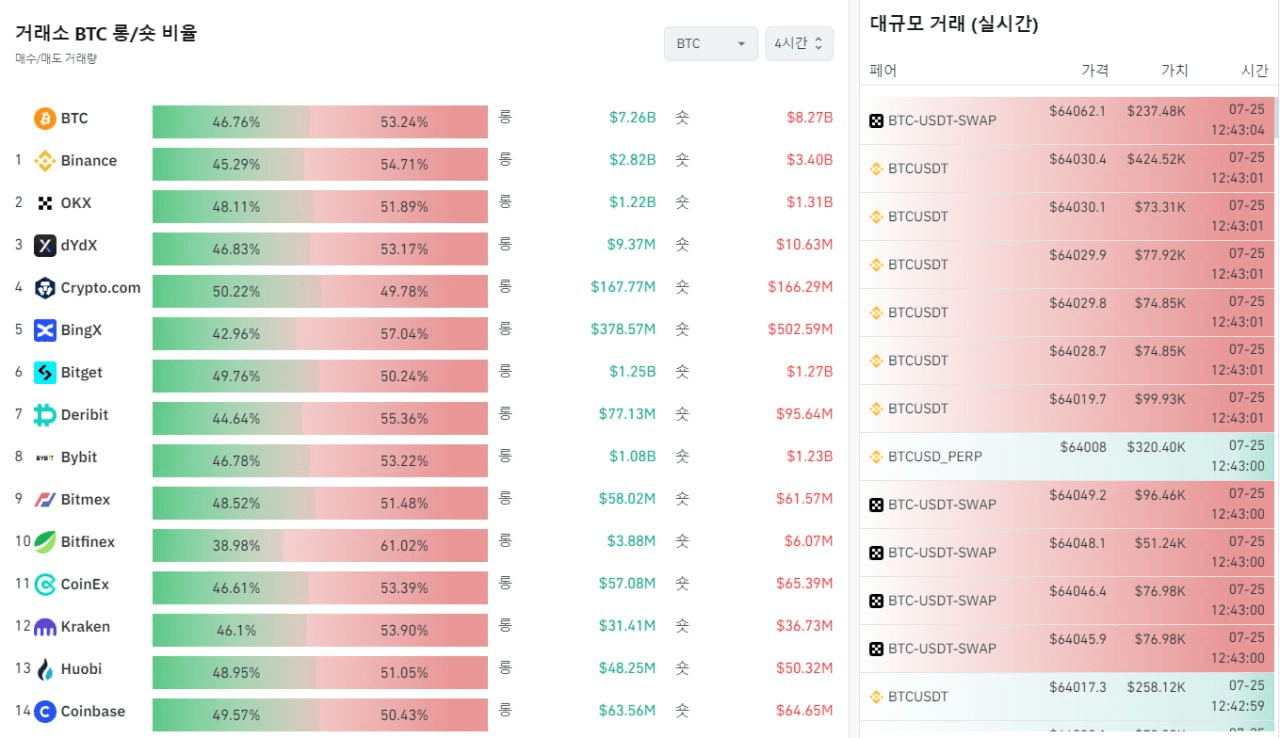Click Binance icon beside $99.93K BTCUSDT trade
Viewport: 1280px width, 738px height.
coord(876,409)
